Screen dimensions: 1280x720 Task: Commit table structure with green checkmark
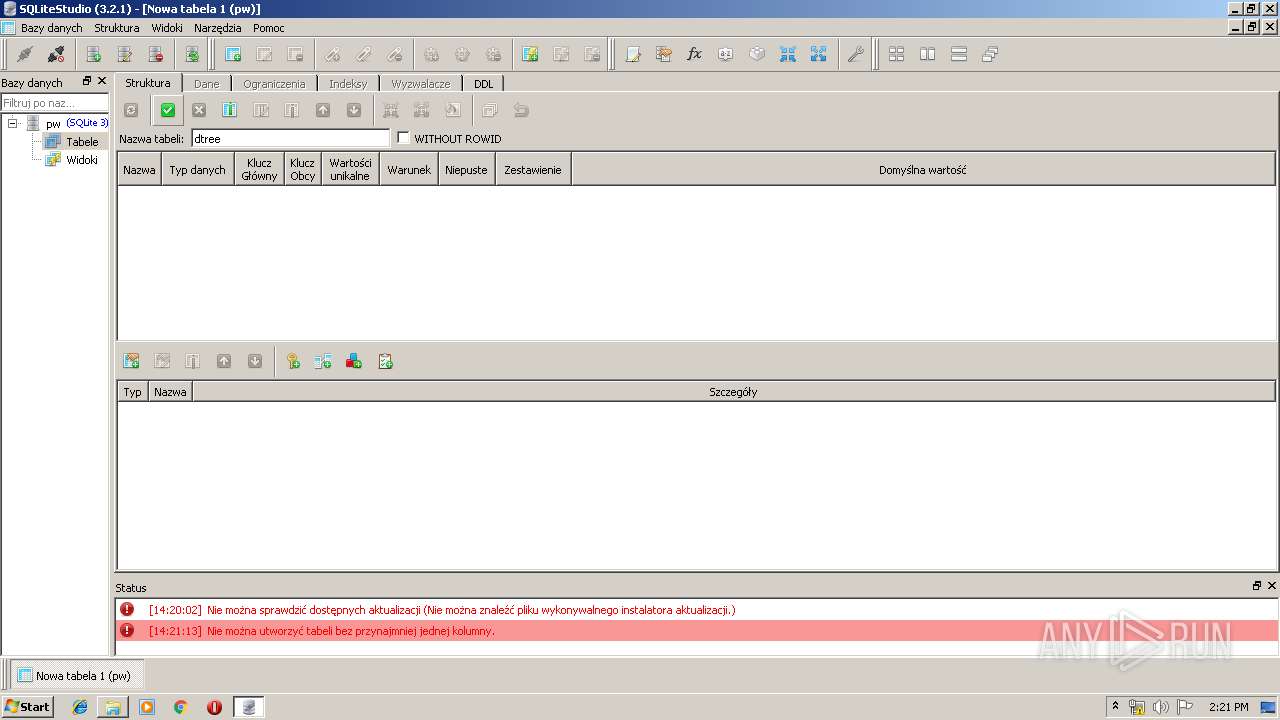point(168,110)
